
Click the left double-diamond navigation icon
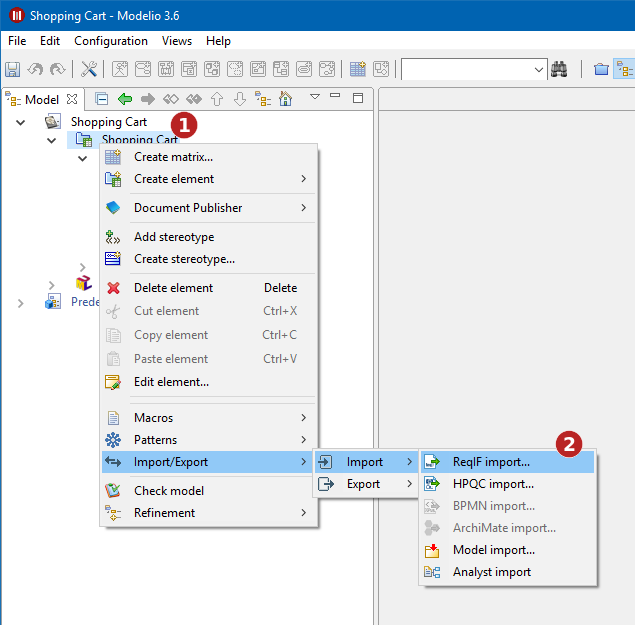click(170, 99)
